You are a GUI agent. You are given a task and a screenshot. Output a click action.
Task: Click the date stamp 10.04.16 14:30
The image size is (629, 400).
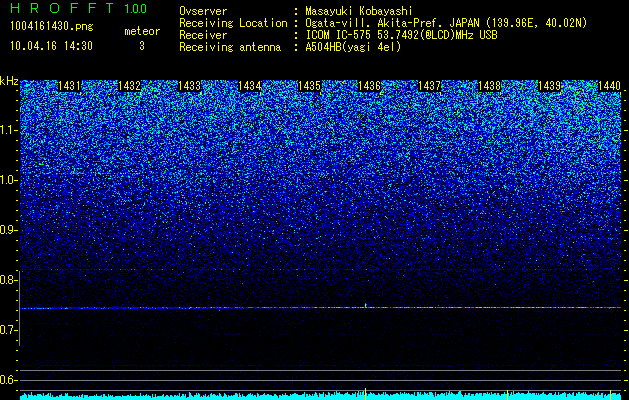click(x=51, y=46)
